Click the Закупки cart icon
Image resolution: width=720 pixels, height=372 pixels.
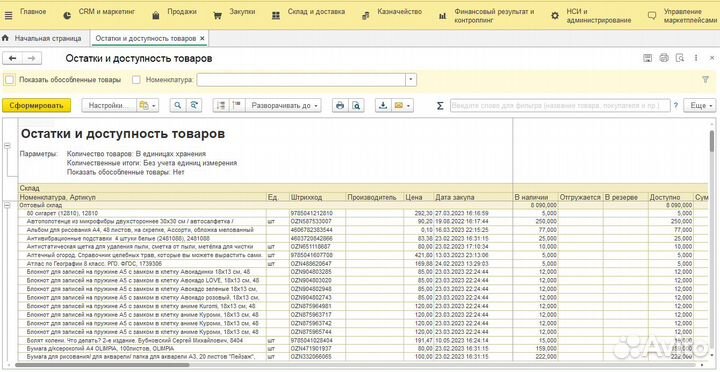click(217, 16)
